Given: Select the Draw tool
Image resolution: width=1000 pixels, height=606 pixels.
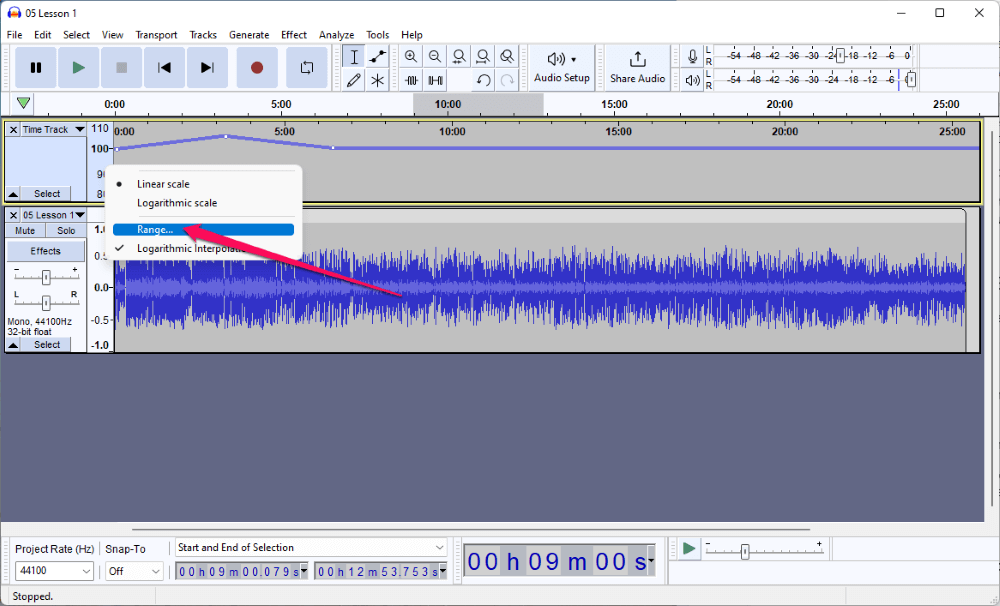Looking at the screenshot, I should (x=354, y=80).
